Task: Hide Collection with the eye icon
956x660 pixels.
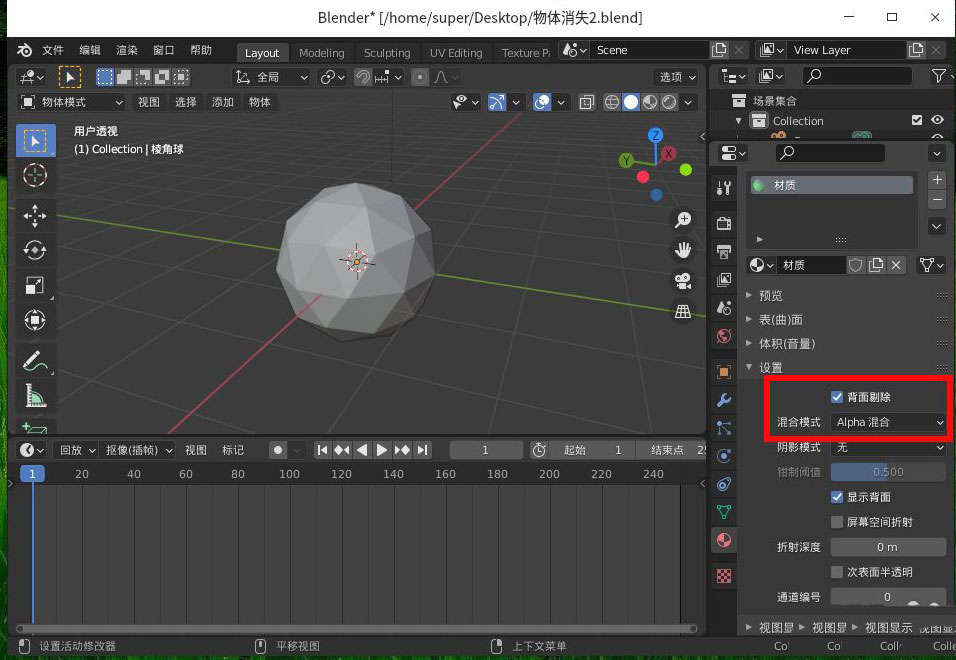Action: [937, 120]
